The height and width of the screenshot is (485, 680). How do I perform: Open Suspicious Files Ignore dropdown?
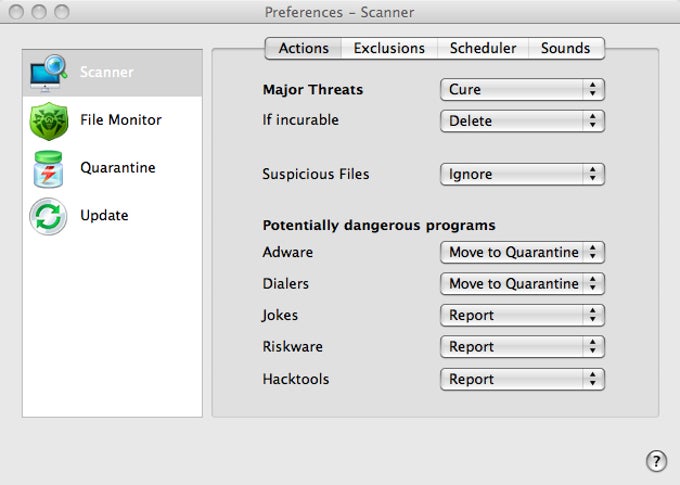522,174
